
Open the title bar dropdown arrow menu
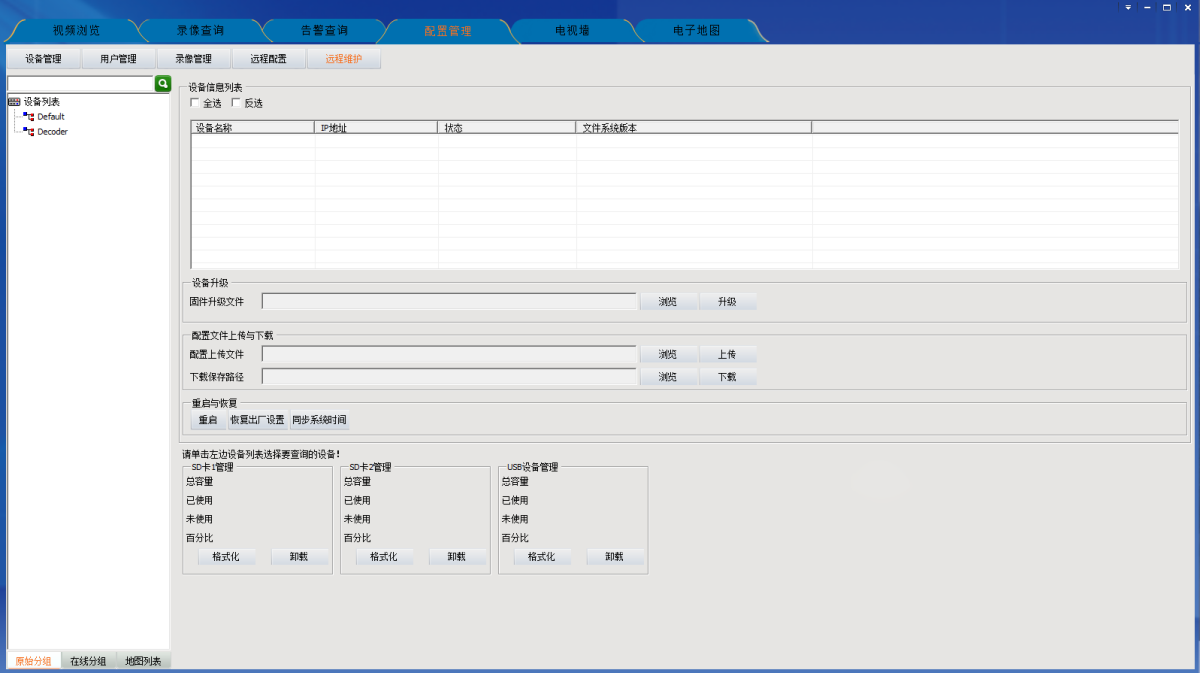coord(1128,7)
